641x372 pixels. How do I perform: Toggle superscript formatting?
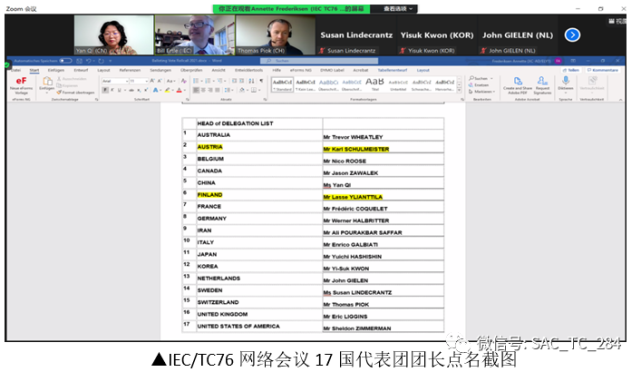pos(146,90)
